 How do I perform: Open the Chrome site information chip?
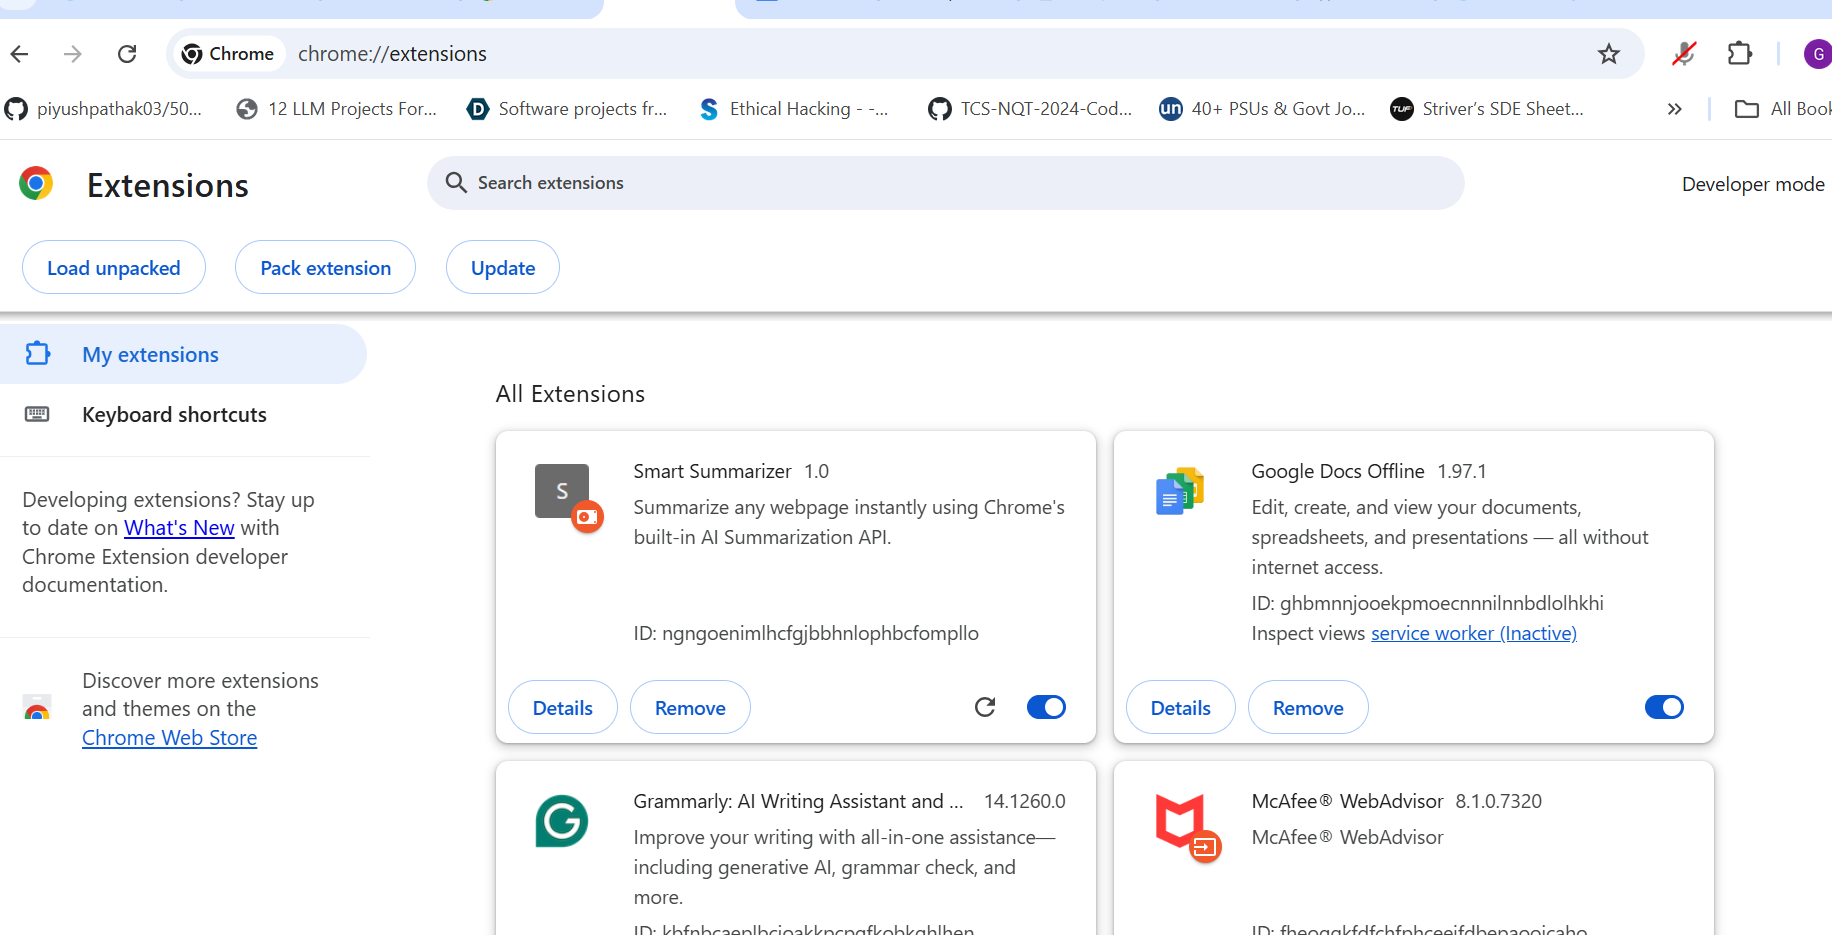(229, 54)
